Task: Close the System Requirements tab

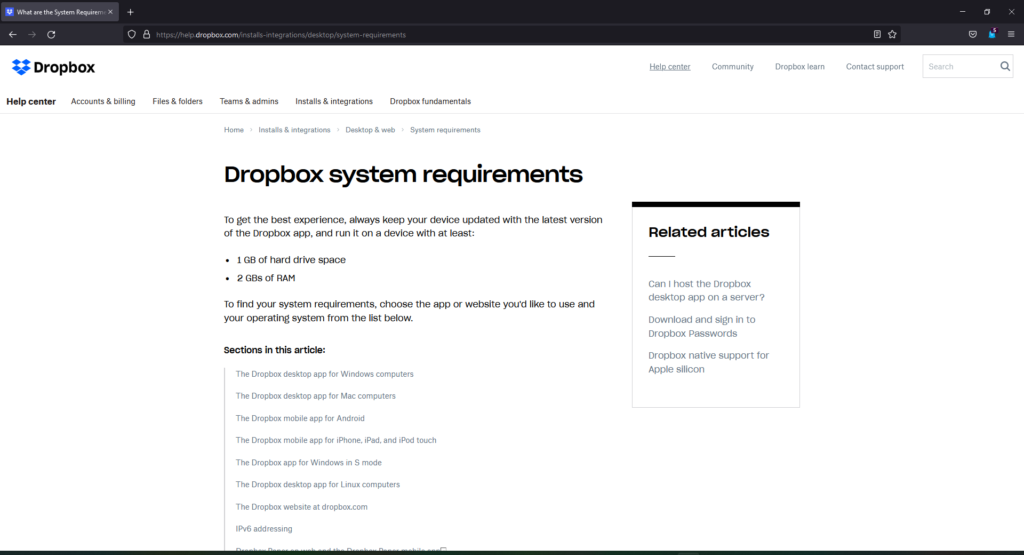Action: [110, 12]
